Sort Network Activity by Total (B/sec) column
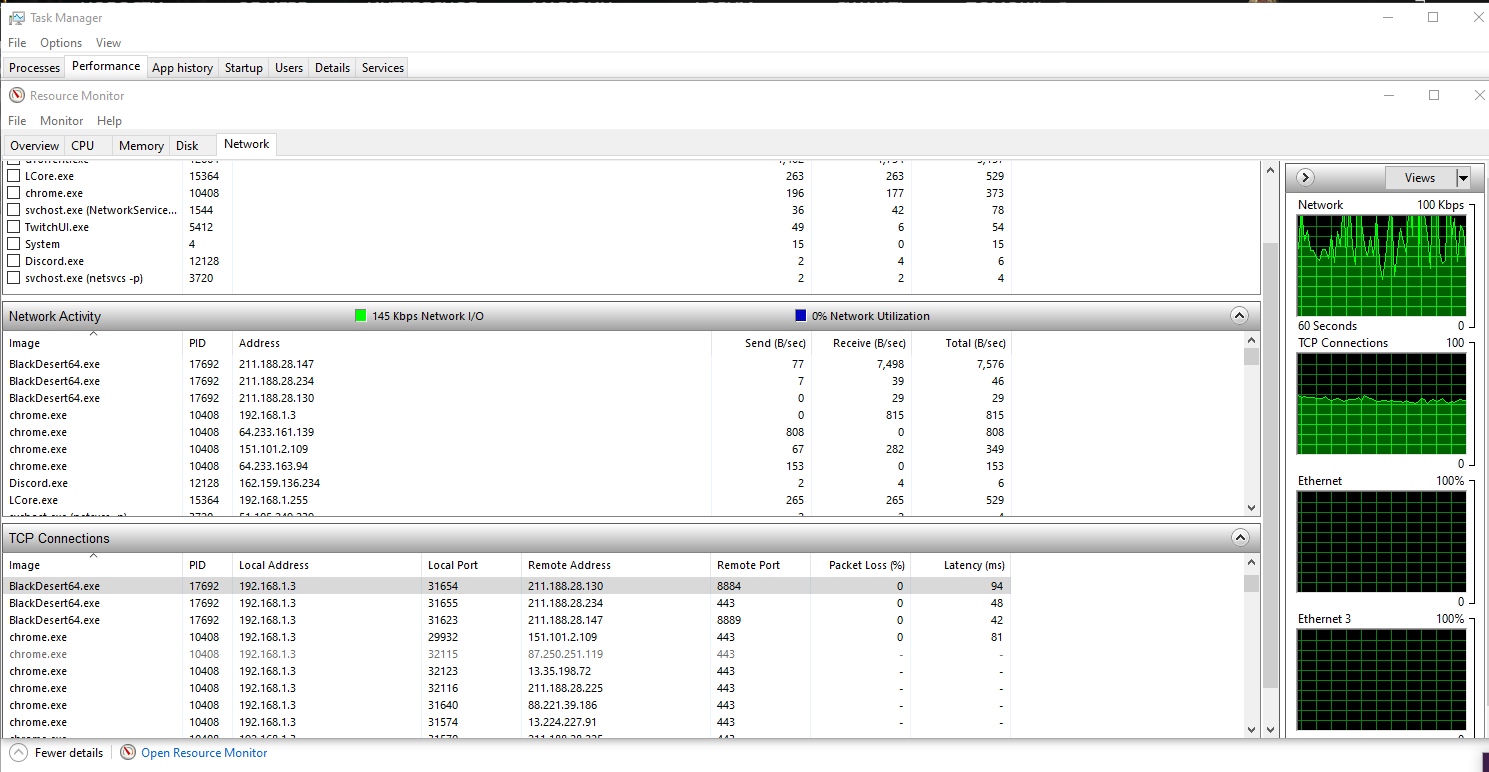1489x772 pixels. [961, 343]
